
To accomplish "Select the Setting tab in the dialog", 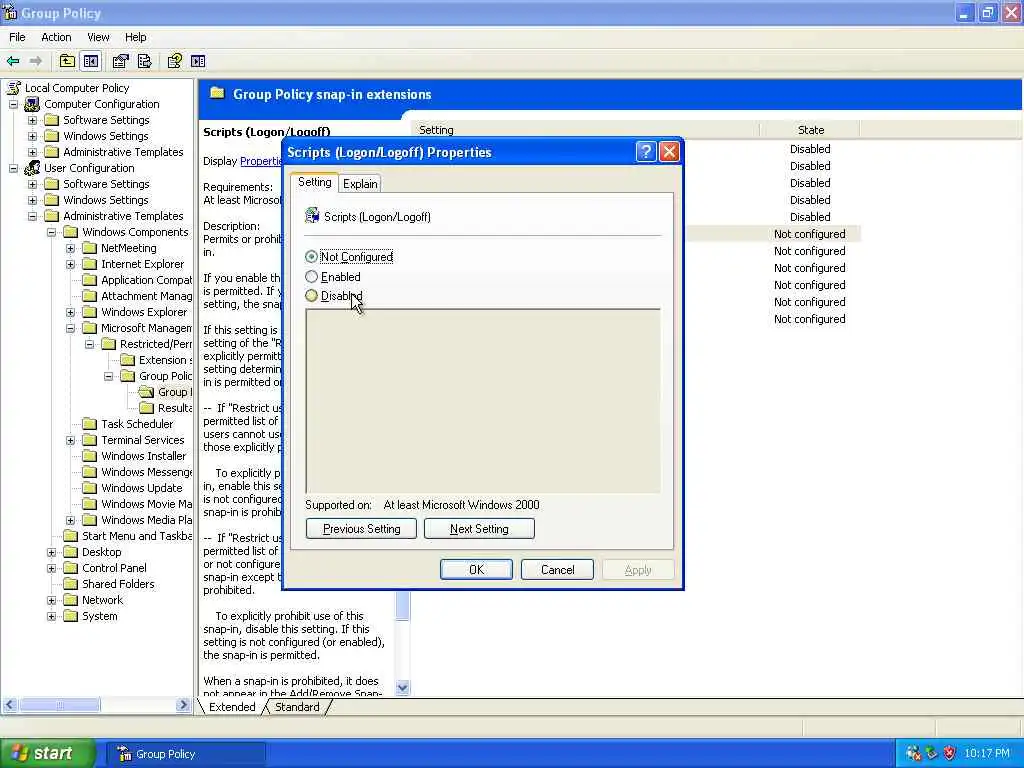I will [315, 182].
